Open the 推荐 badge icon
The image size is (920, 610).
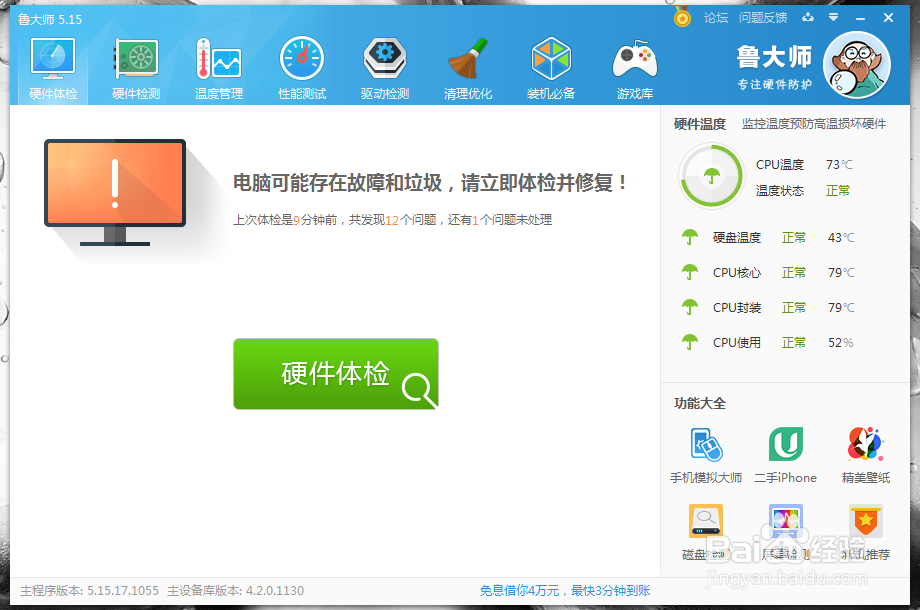tap(865, 521)
